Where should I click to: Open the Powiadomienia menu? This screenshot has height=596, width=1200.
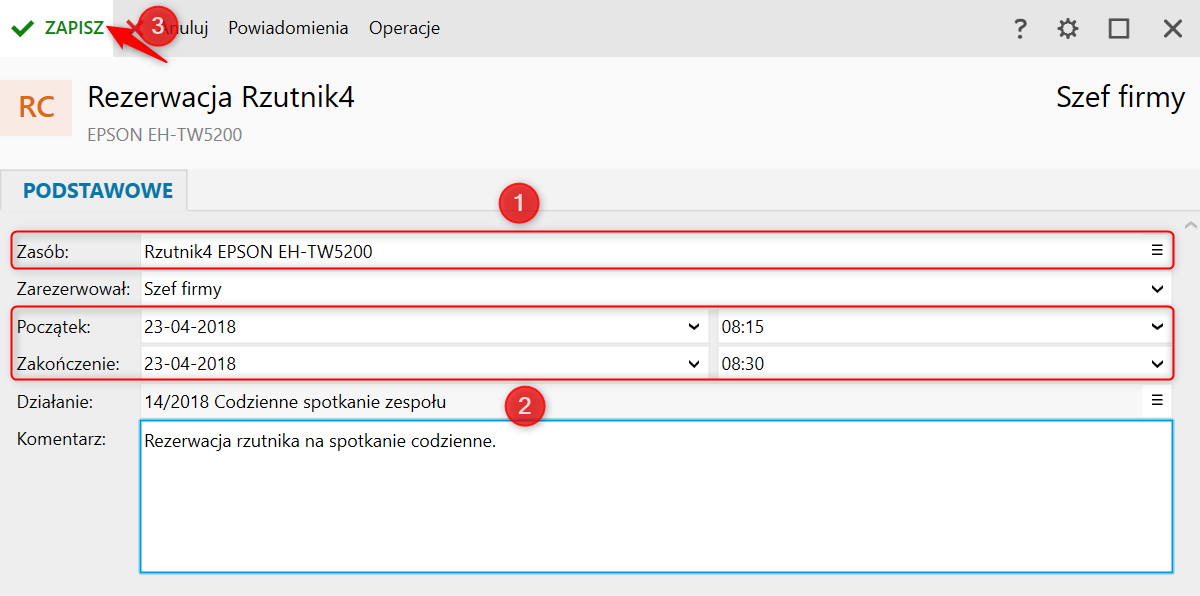point(288,28)
